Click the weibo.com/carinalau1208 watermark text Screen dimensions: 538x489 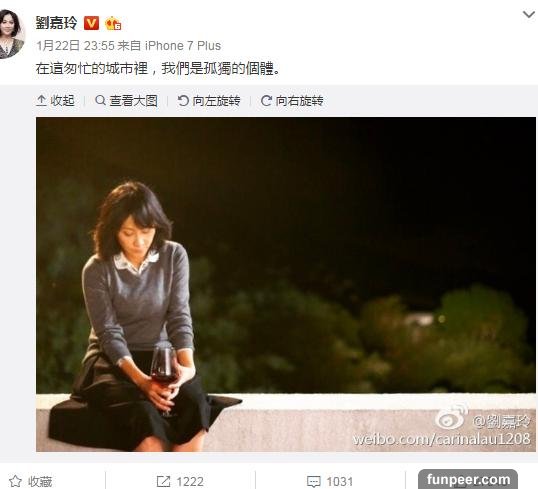(442, 438)
